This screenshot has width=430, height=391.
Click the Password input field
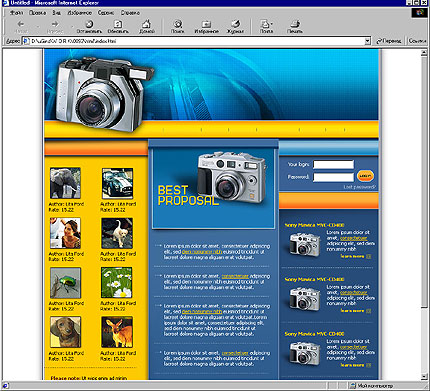click(333, 177)
